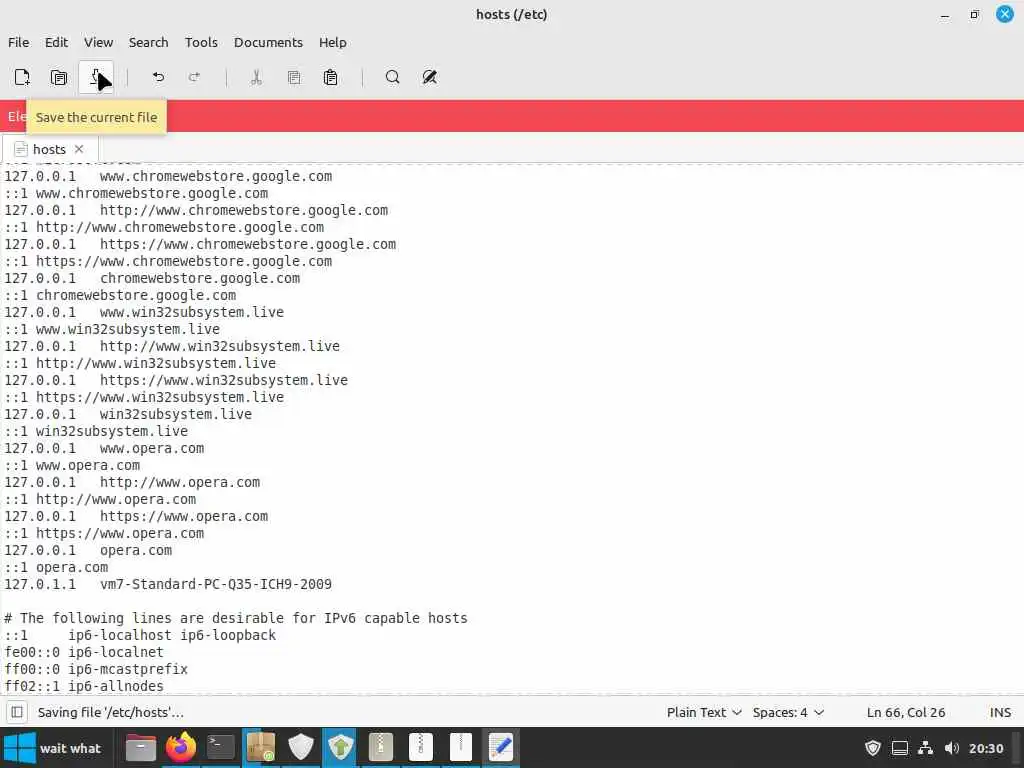Click the vm7-Standard-PC-Q35-ICH9-2009 line
This screenshot has width=1024, height=768.
pos(168,584)
